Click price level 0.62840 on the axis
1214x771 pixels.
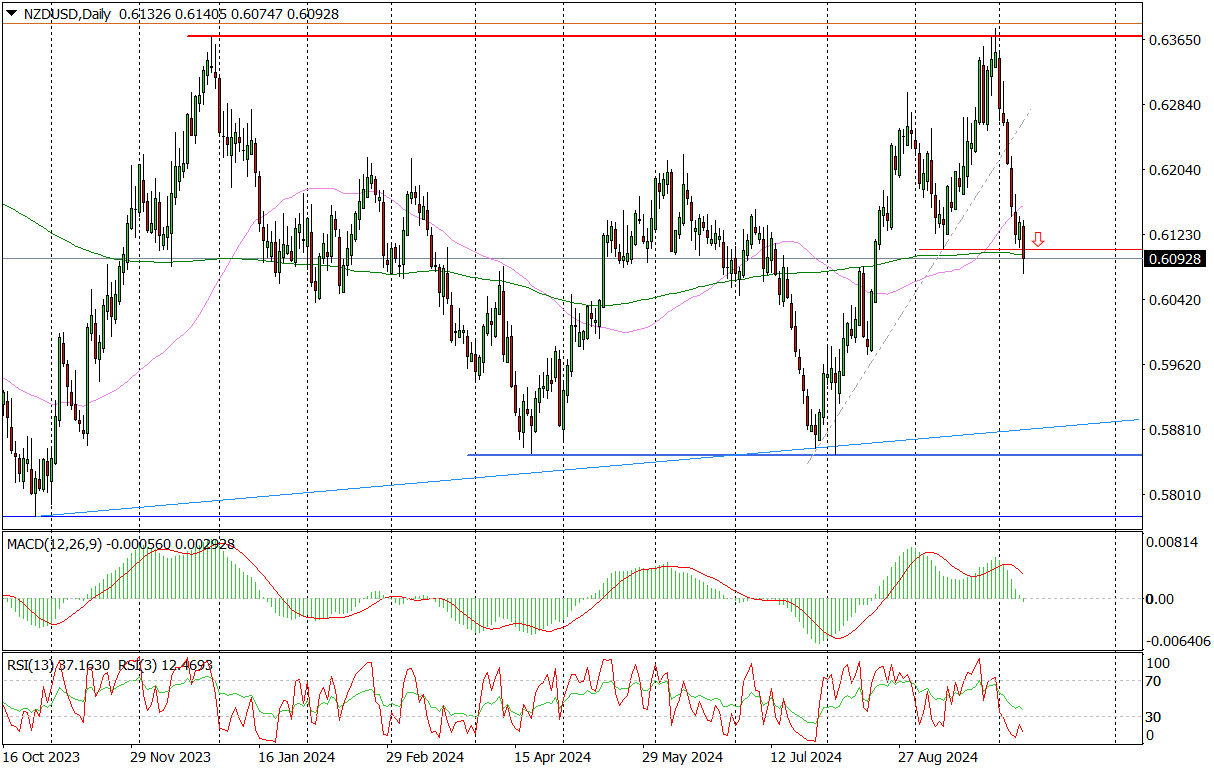(x=1175, y=105)
